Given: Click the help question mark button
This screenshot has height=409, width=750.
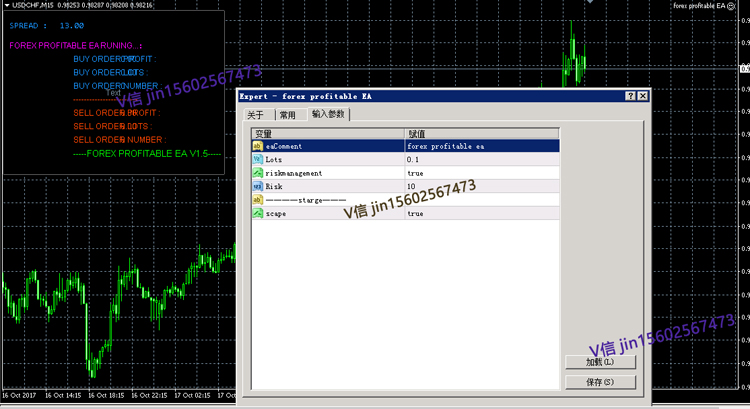Looking at the screenshot, I should click(x=630, y=96).
